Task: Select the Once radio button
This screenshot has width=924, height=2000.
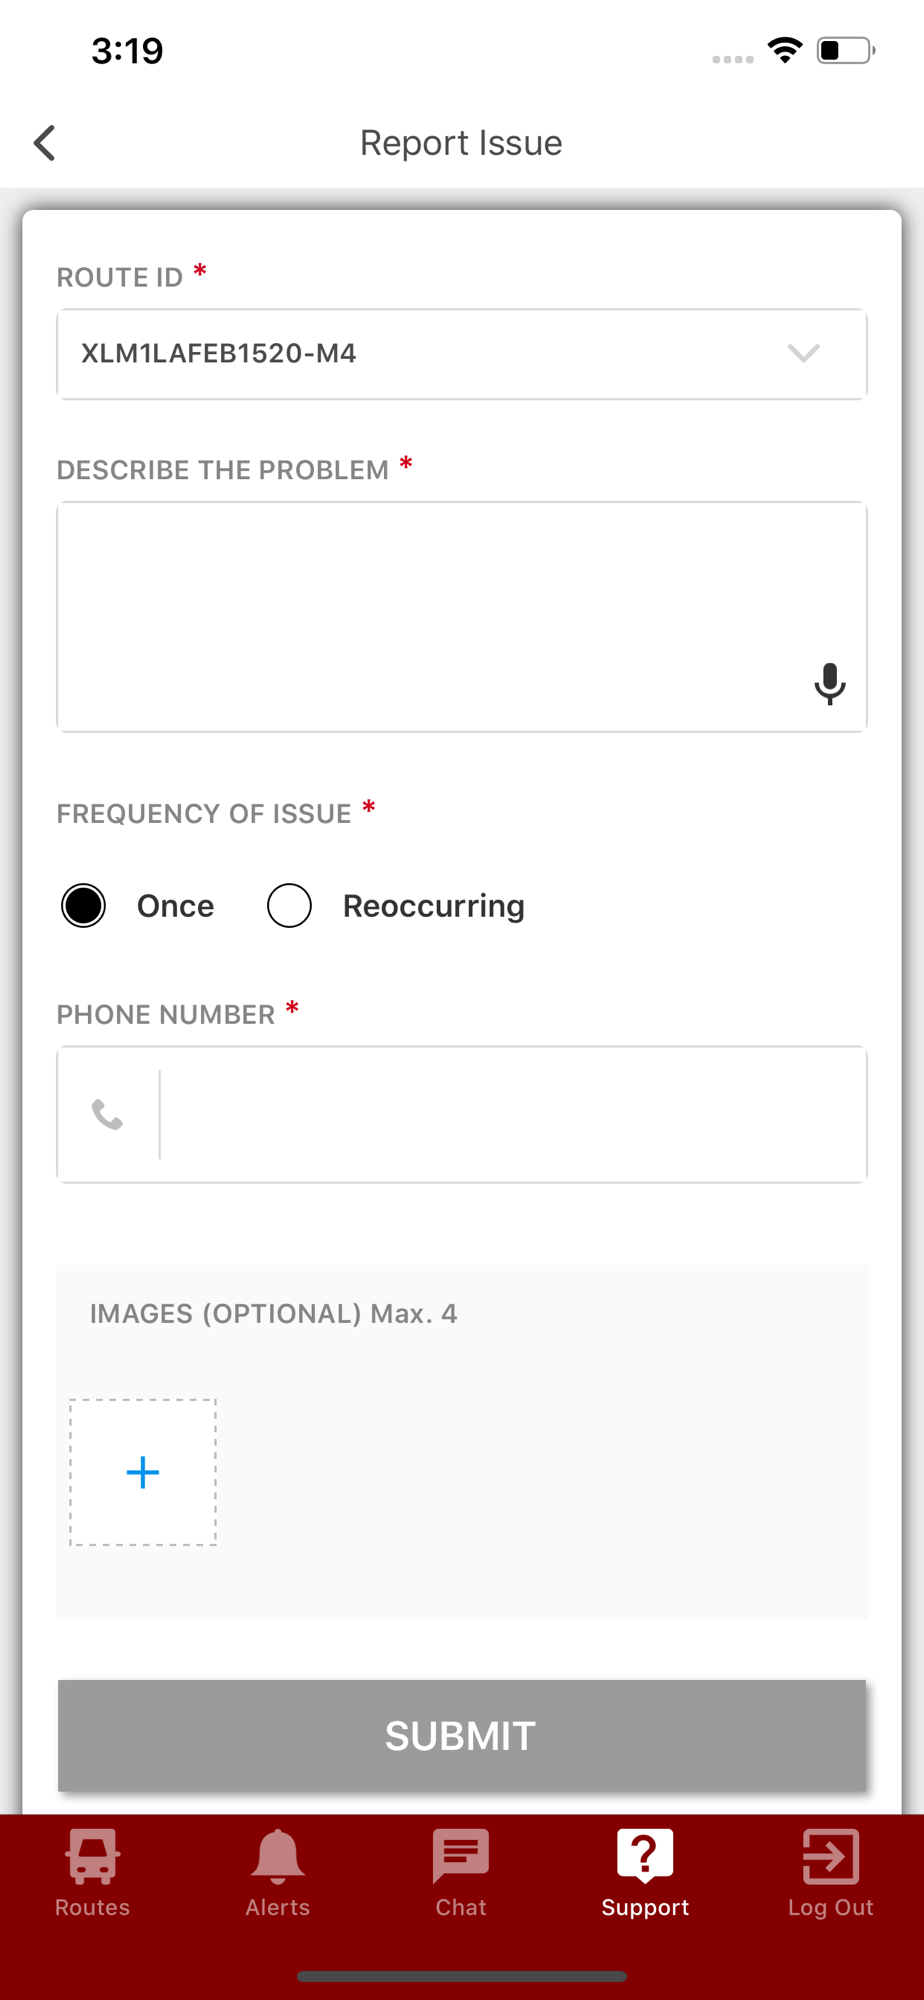Action: coord(83,906)
